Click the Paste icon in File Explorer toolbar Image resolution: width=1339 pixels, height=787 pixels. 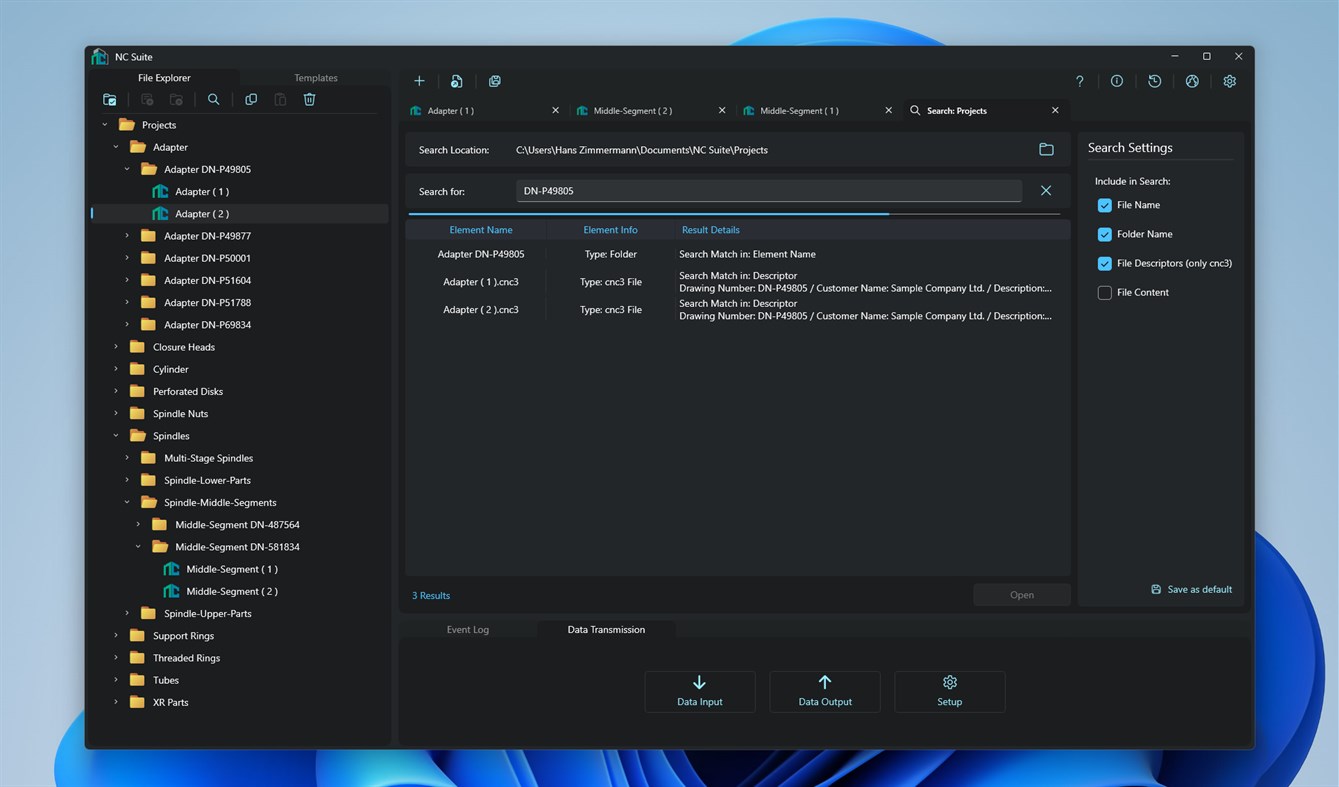(279, 99)
